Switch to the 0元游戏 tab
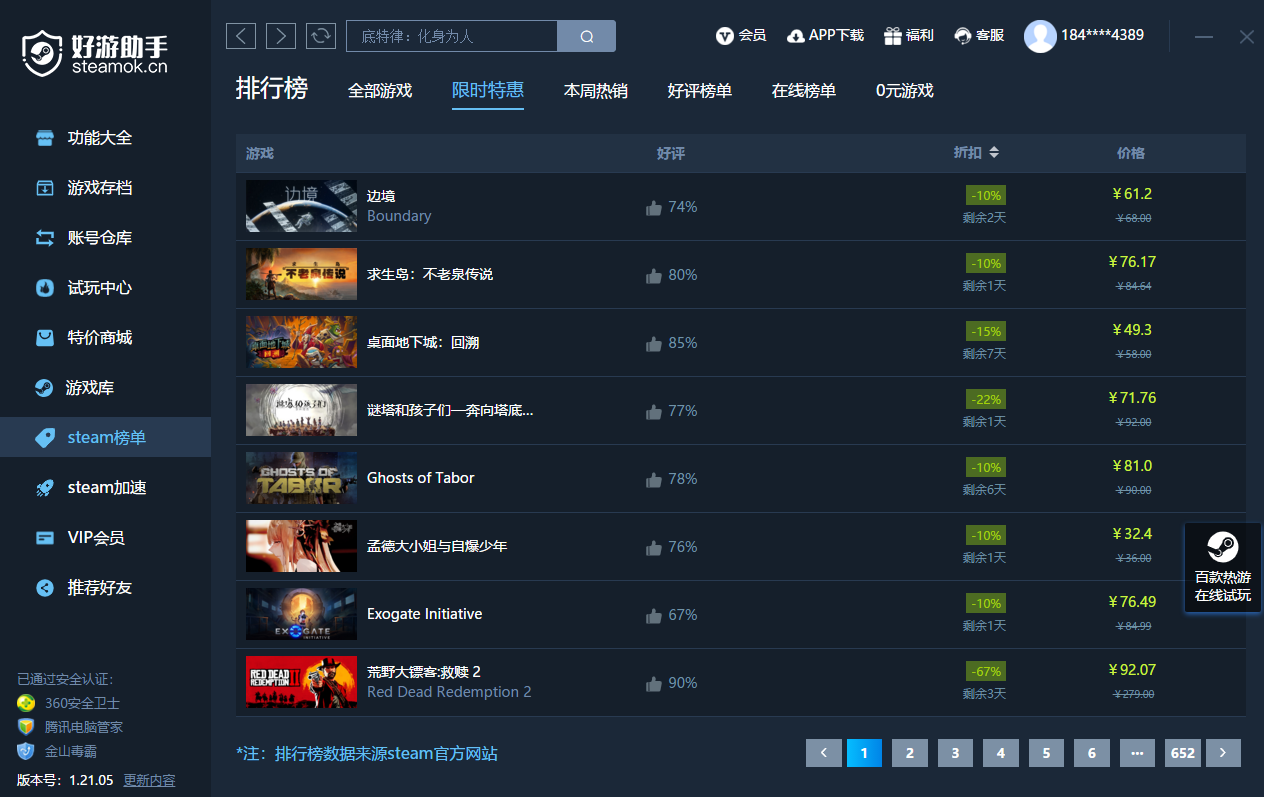The image size is (1264, 797). pos(905,91)
